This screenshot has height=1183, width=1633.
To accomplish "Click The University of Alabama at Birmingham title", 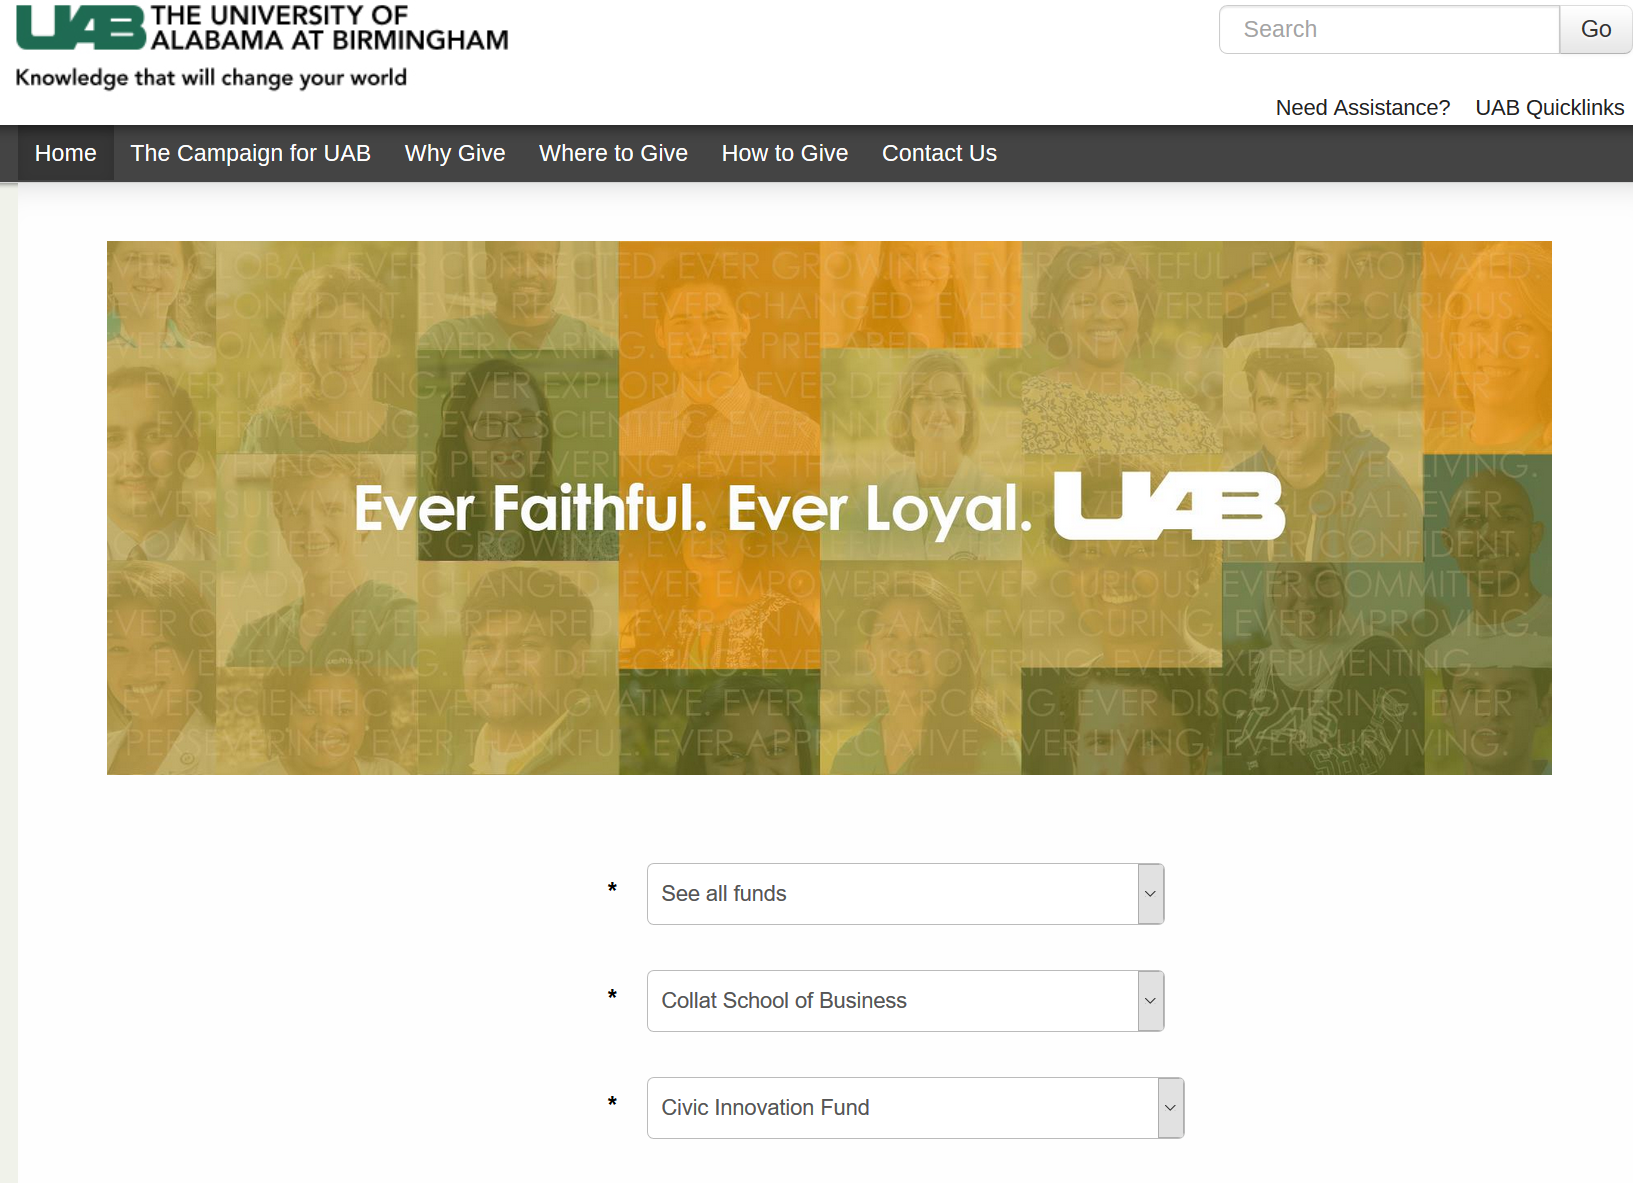I will tap(329, 28).
